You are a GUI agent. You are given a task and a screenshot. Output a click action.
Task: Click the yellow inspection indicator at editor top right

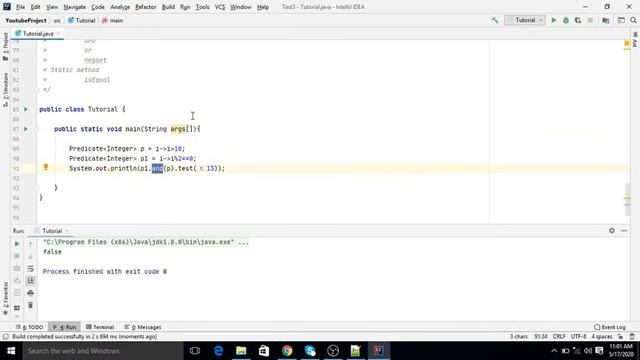[x=627, y=43]
